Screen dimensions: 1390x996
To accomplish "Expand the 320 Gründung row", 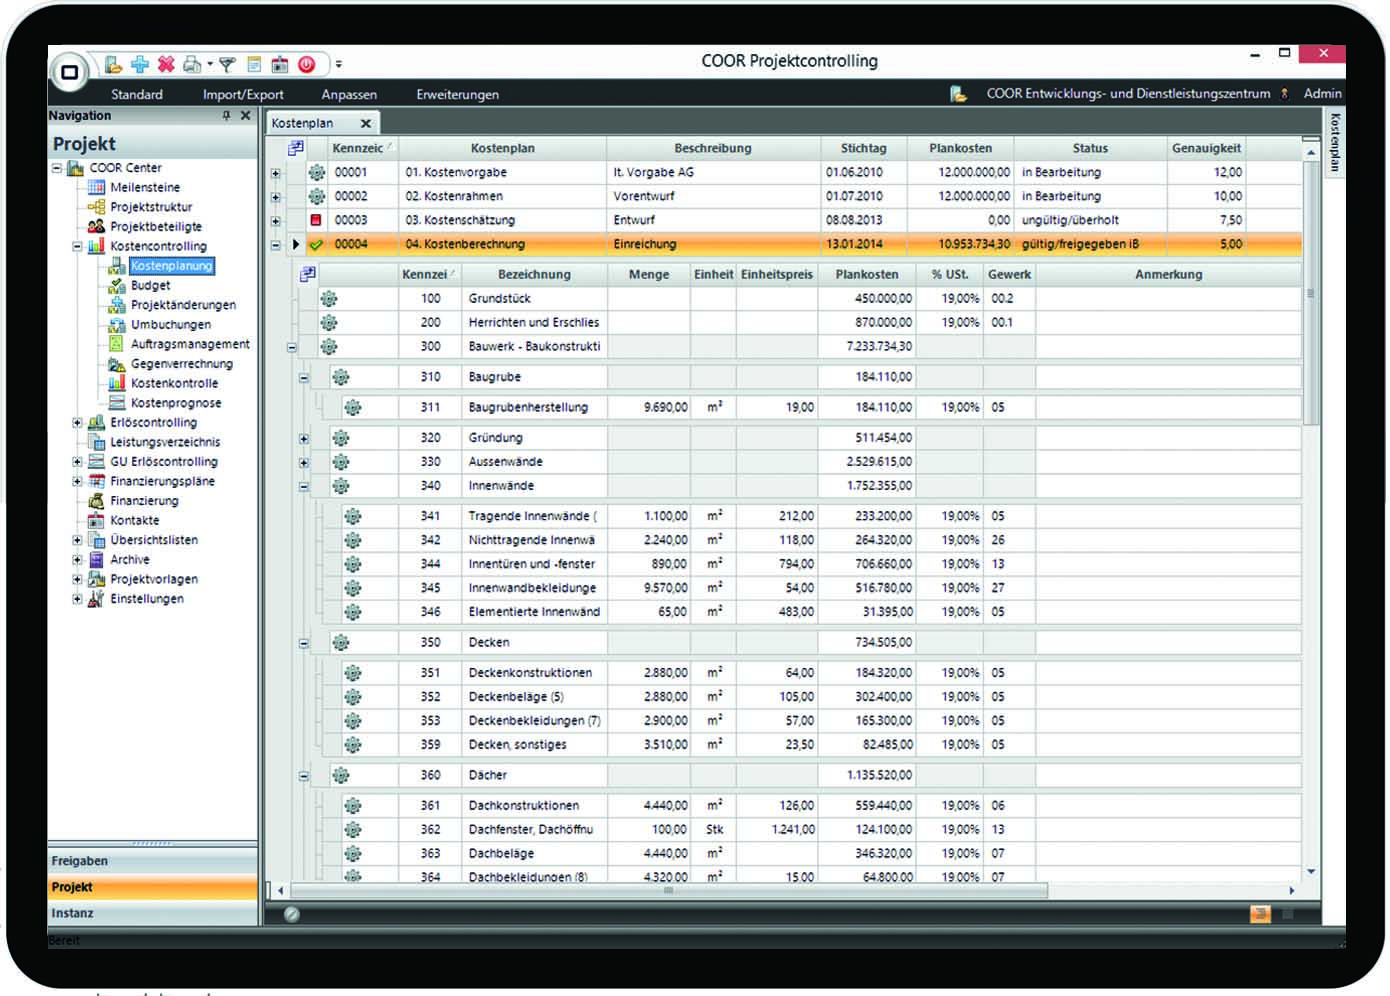I will (x=304, y=438).
